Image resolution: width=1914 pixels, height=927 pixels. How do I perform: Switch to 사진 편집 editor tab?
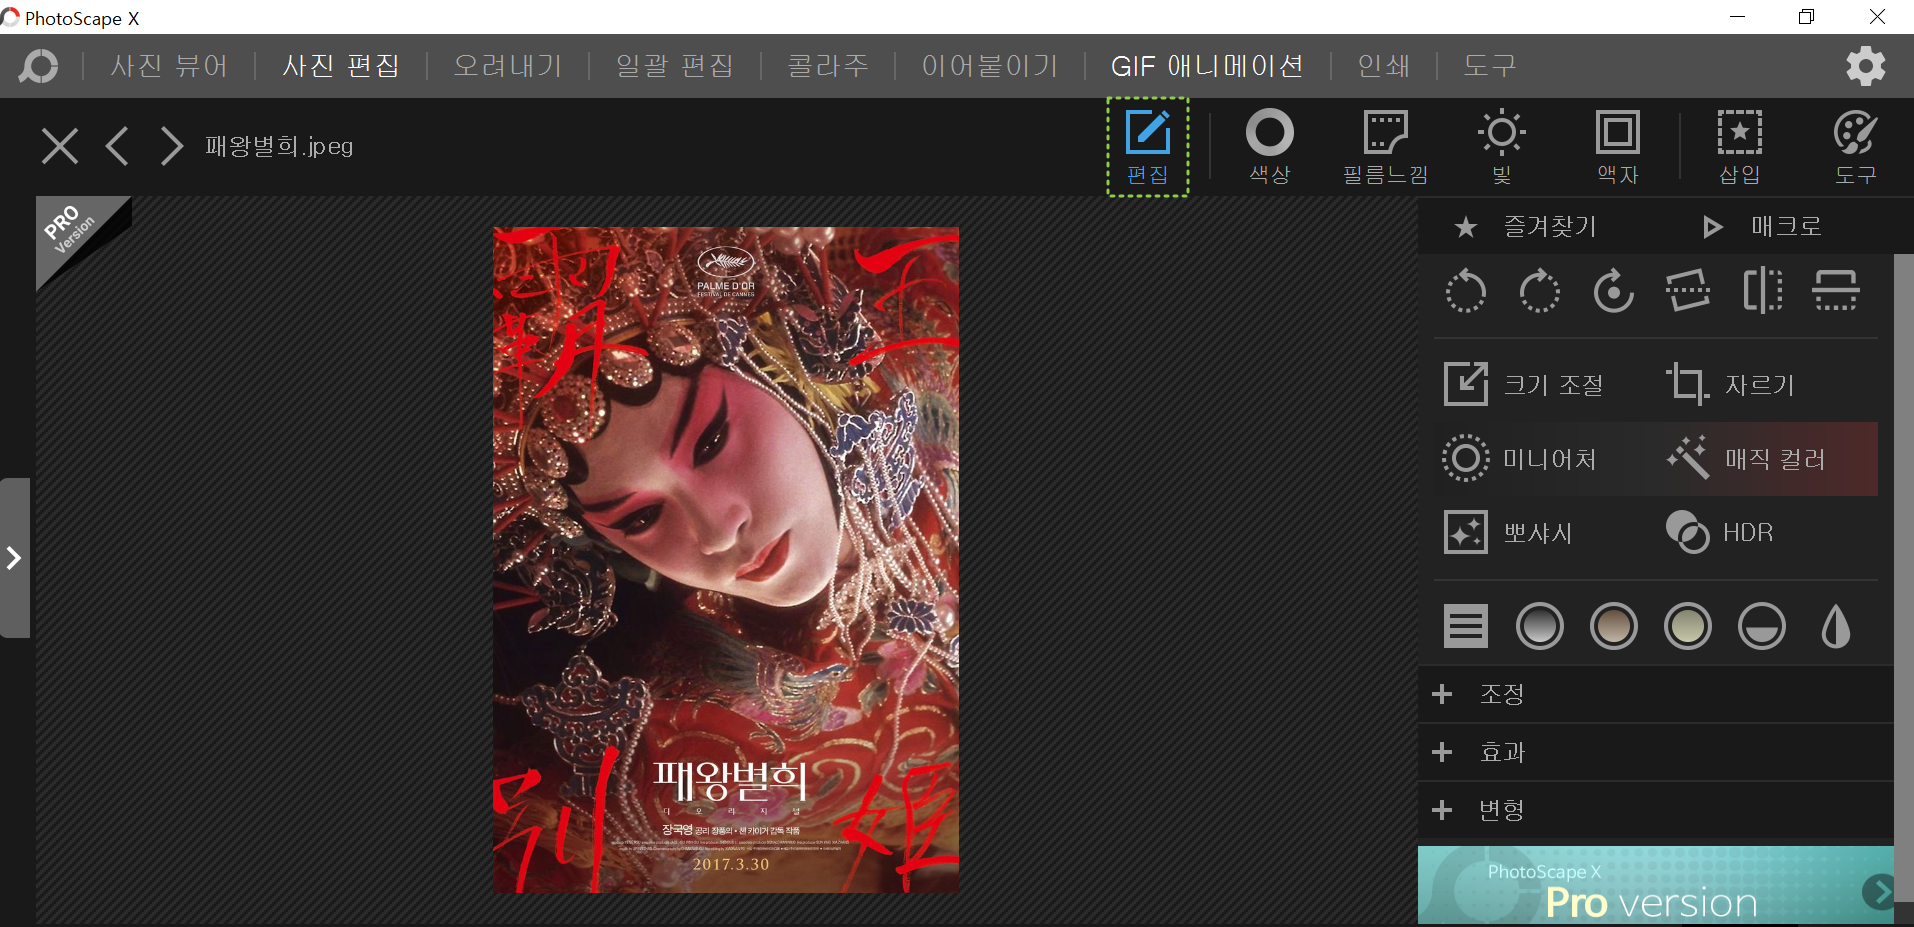click(x=341, y=66)
